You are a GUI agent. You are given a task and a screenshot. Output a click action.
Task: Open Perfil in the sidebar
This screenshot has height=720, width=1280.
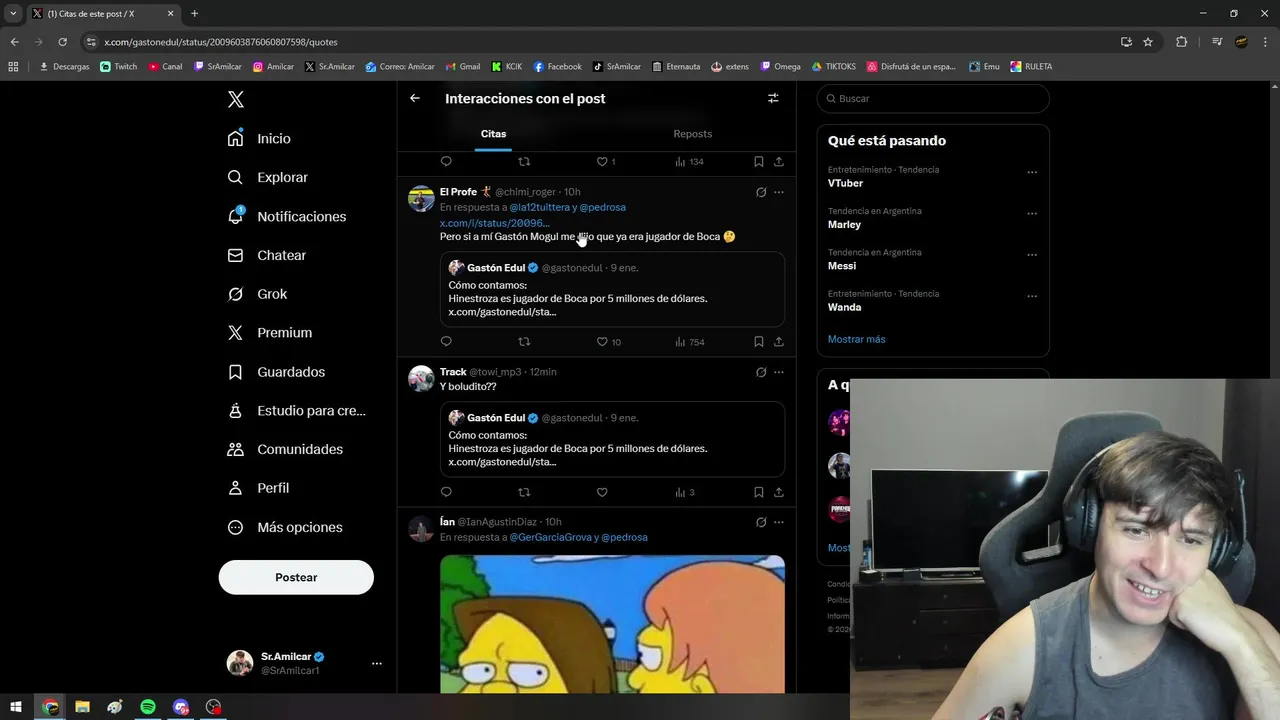[x=259, y=488]
